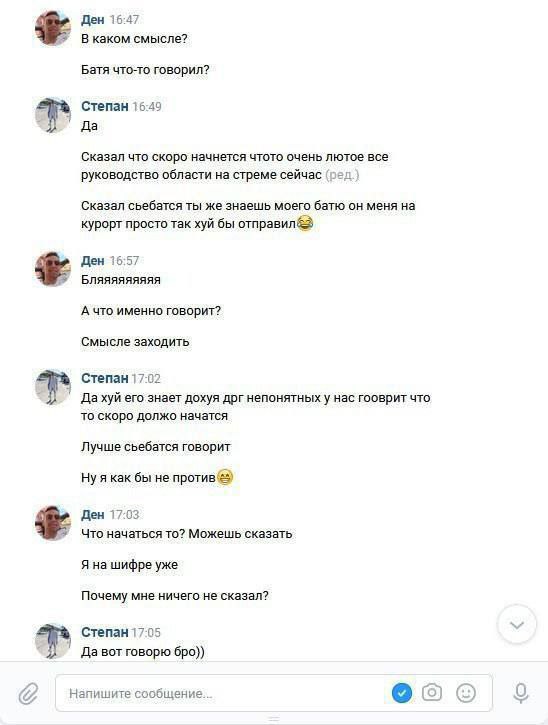This screenshot has width=548, height=725.
Task: Click the 17:05 timestamp next to Степан
Action: point(146,633)
